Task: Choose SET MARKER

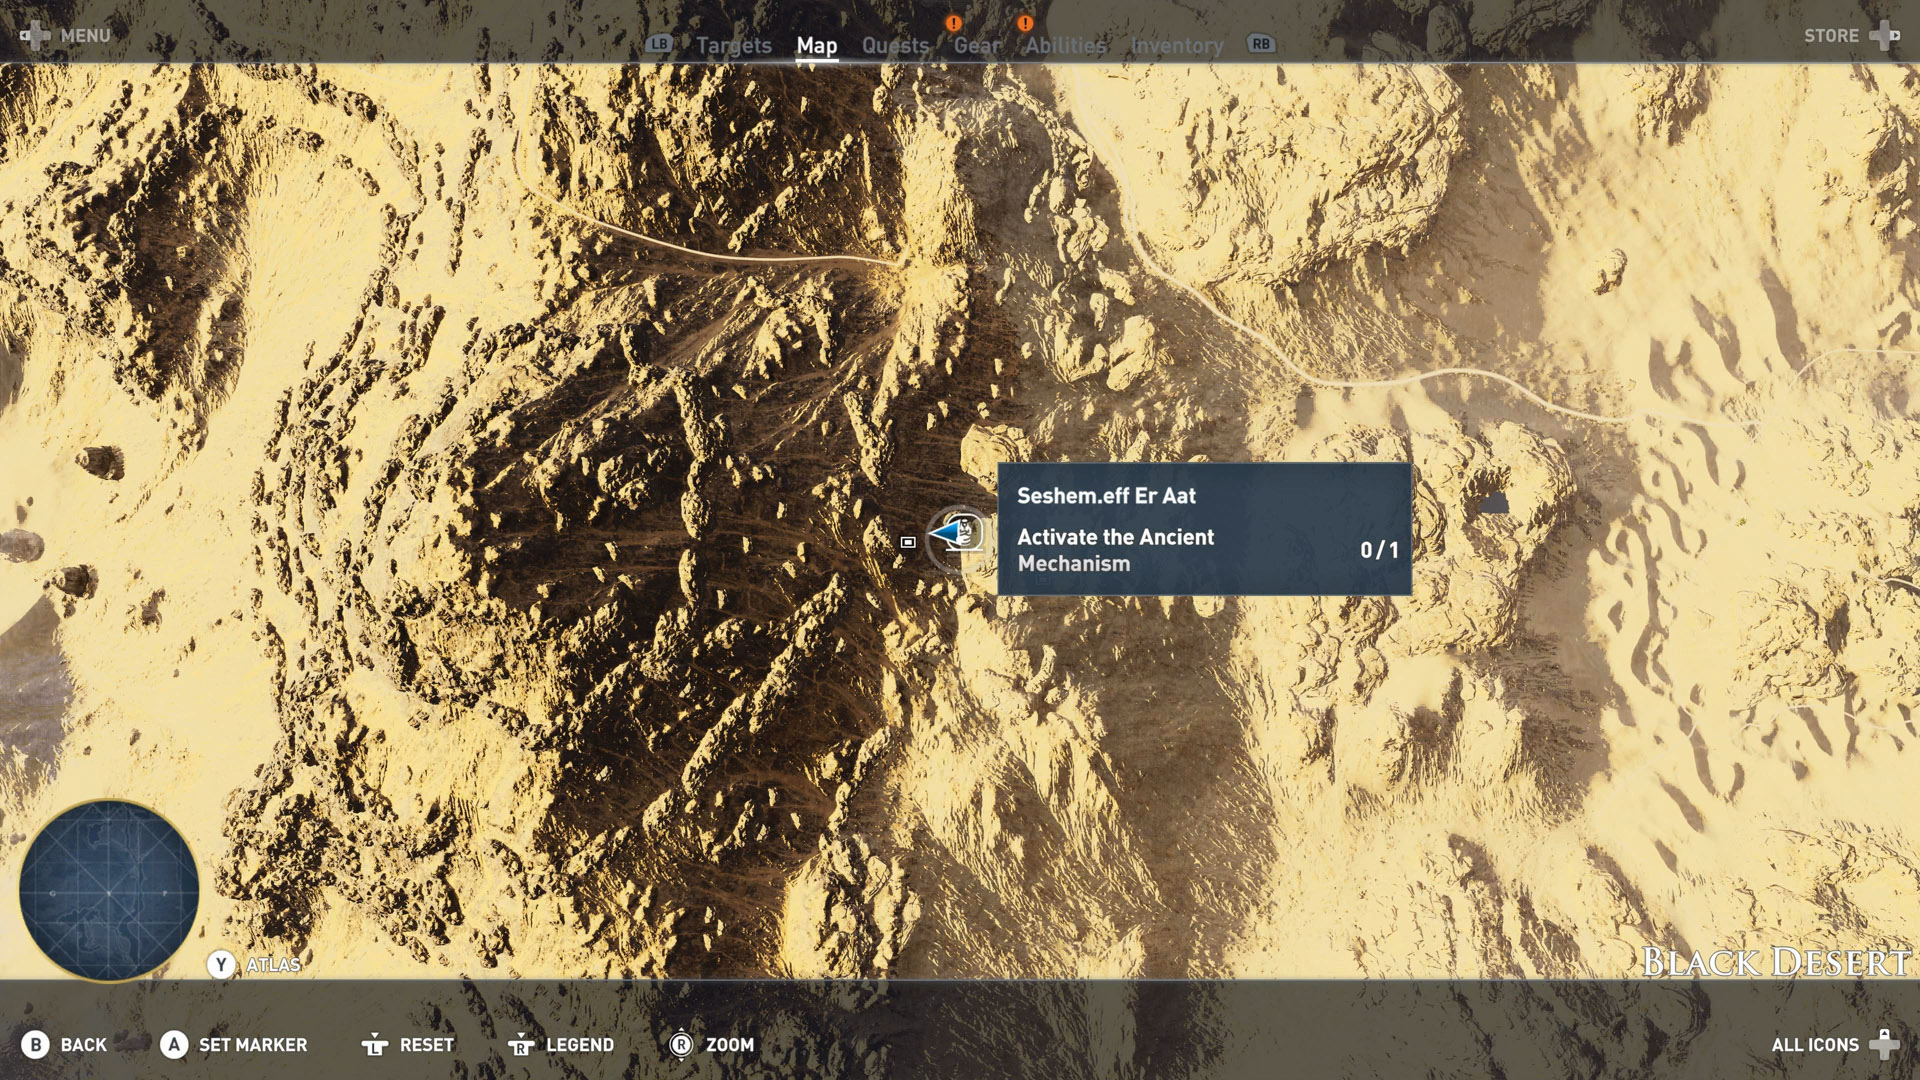Action: (x=253, y=1045)
